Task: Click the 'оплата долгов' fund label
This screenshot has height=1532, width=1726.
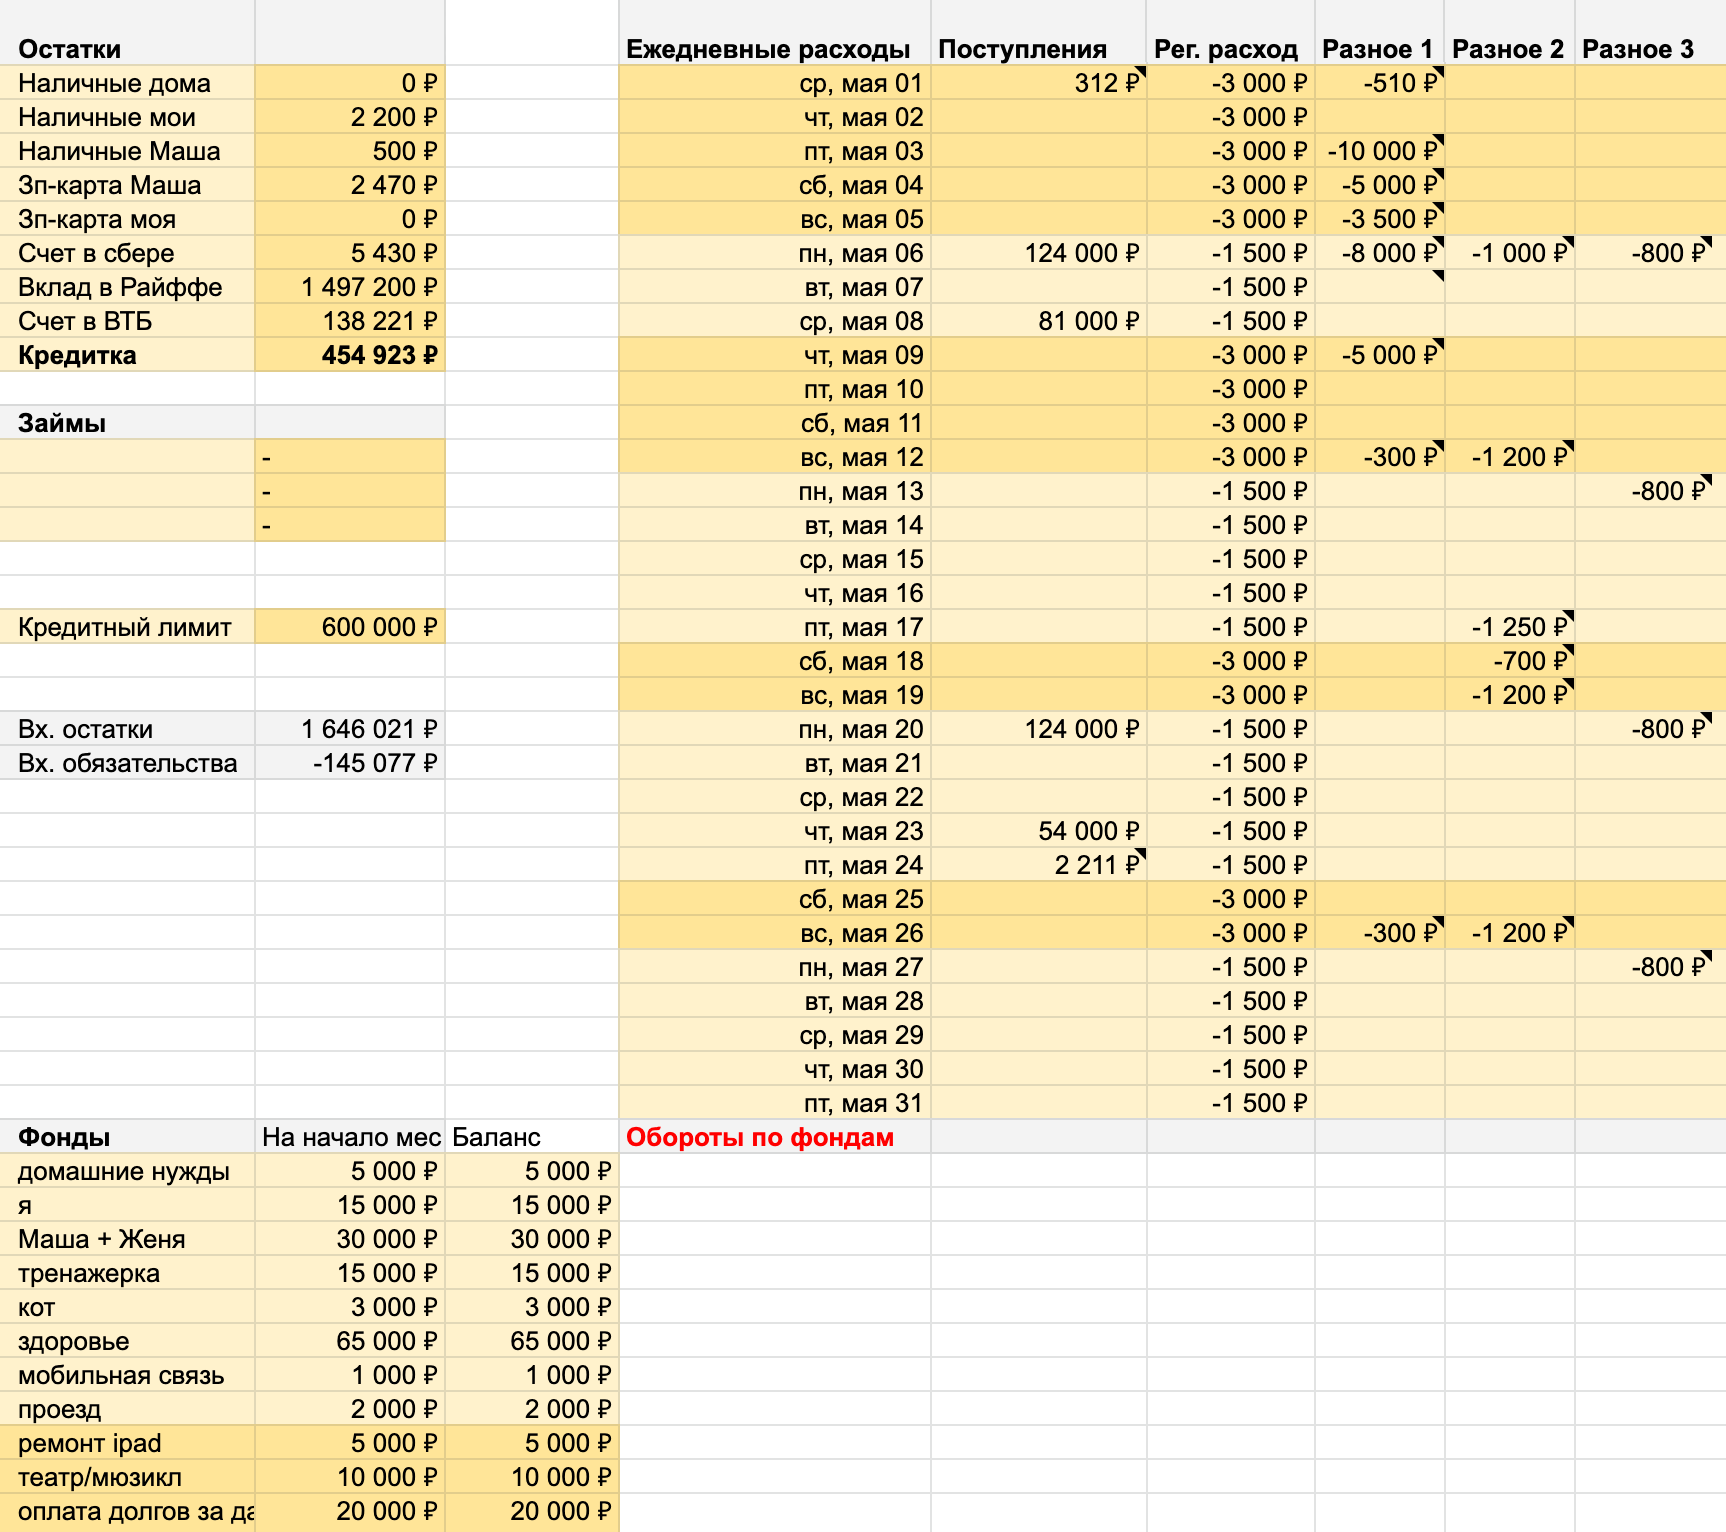Action: [127, 1511]
